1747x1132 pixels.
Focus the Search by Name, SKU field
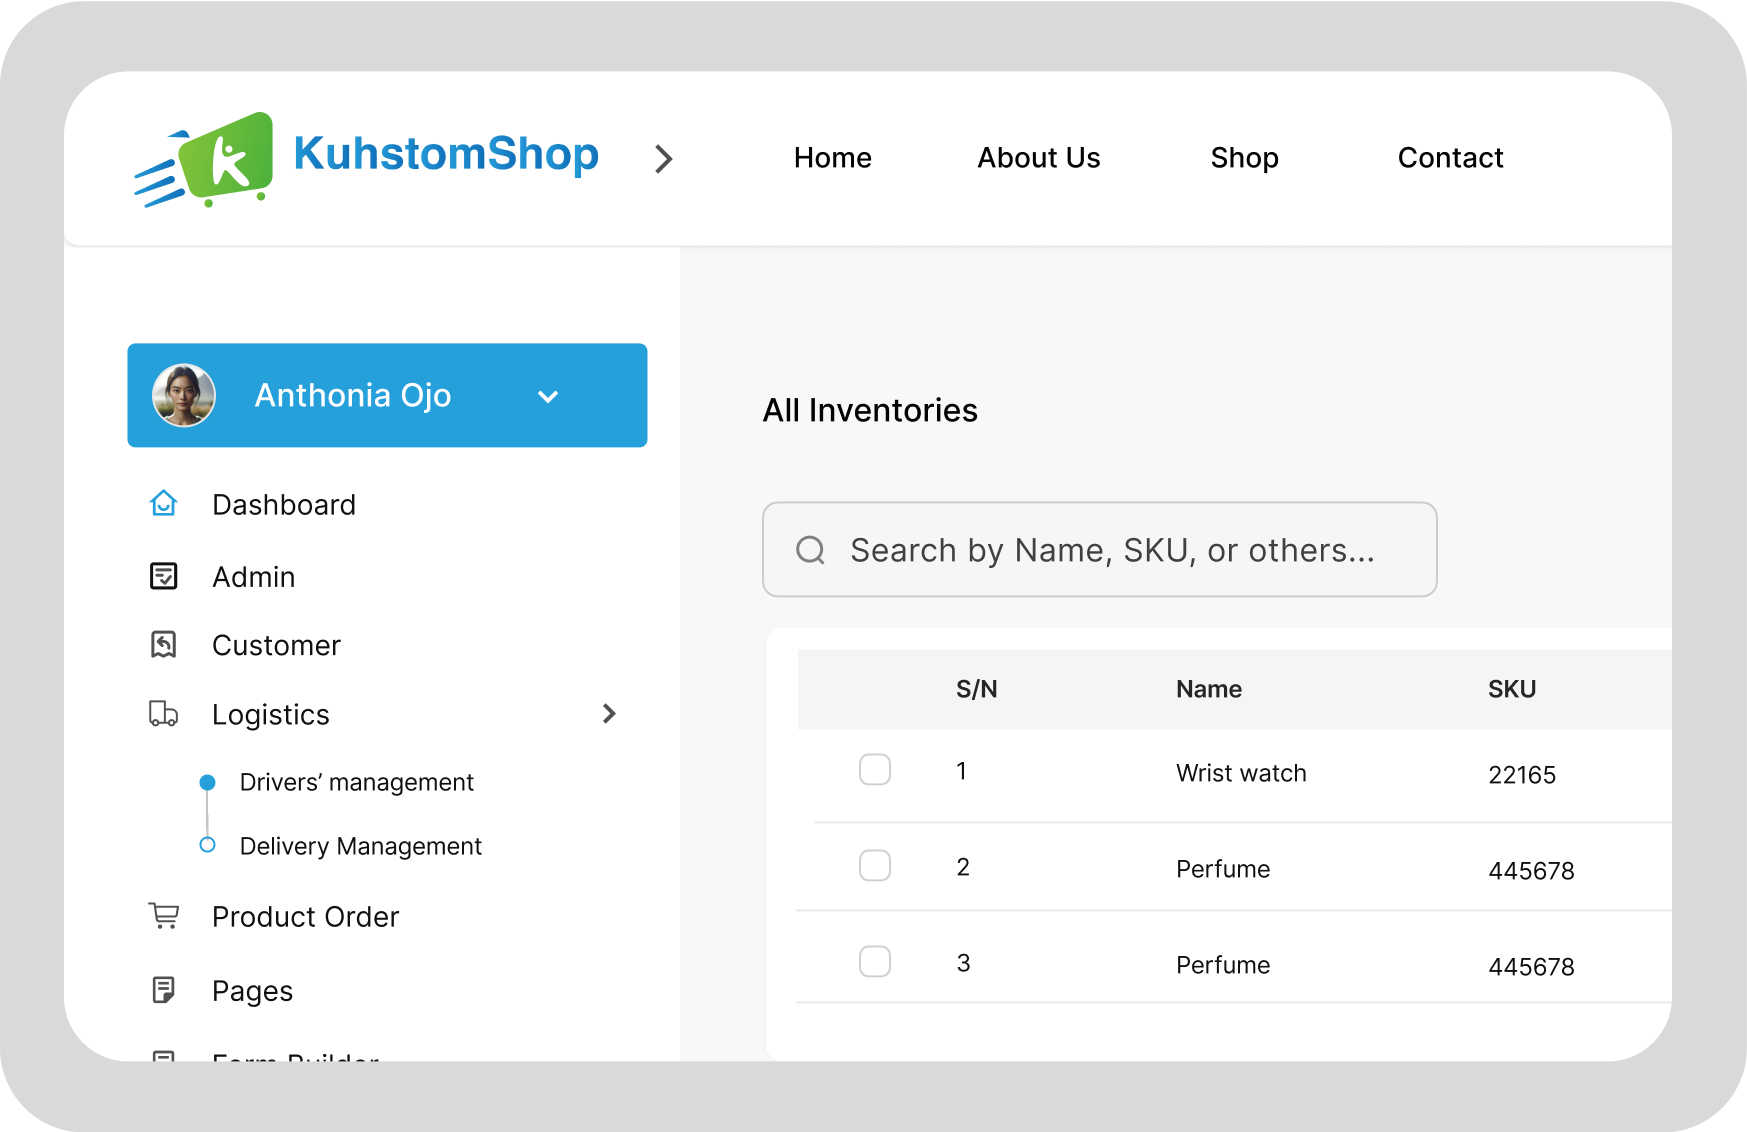1100,550
